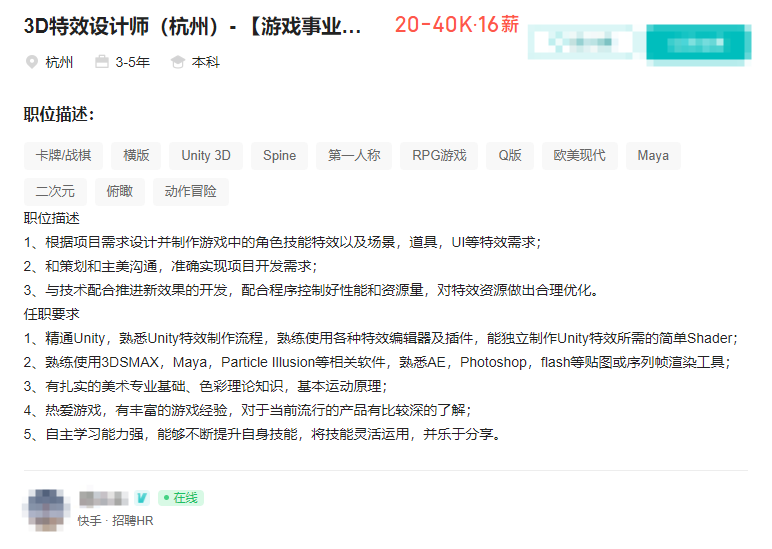Click the location pin icon beside 杭州
Image resolution: width=772 pixels, height=549 pixels.
click(31, 62)
